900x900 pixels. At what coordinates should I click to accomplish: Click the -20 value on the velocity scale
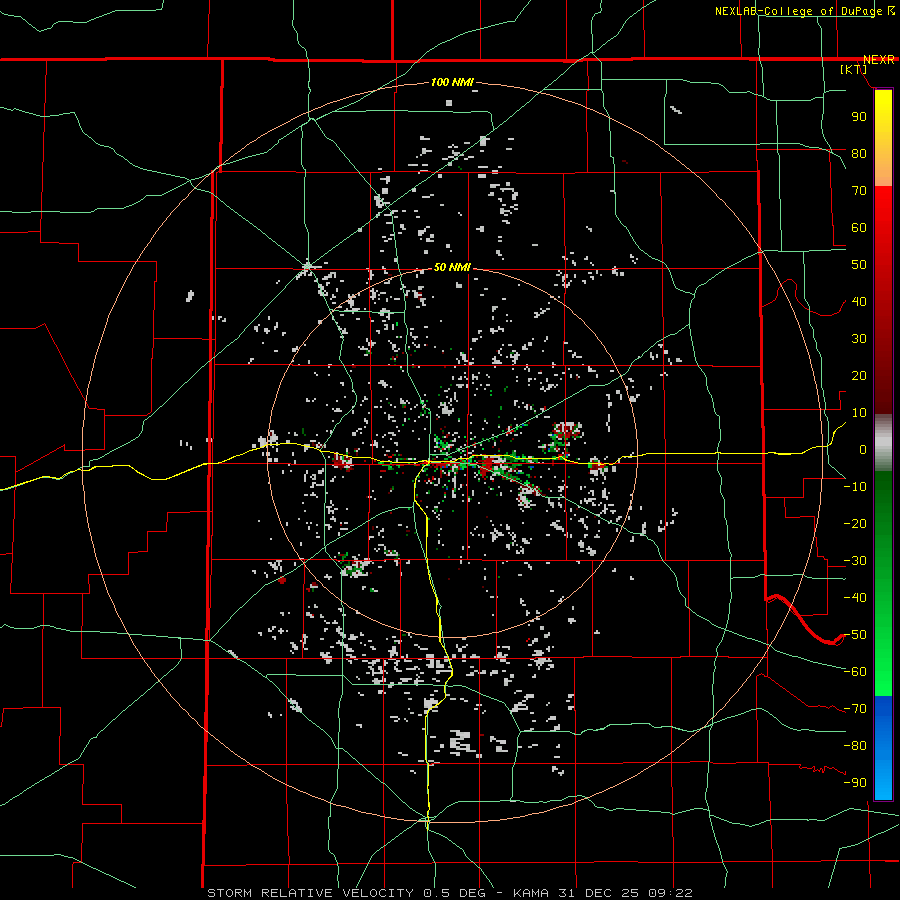(855, 523)
